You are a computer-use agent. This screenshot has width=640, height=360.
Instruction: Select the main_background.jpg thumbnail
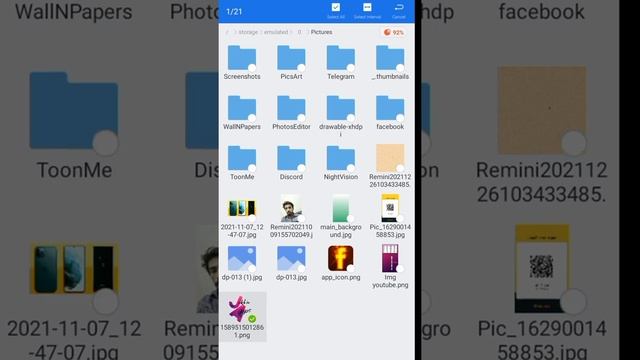point(340,208)
